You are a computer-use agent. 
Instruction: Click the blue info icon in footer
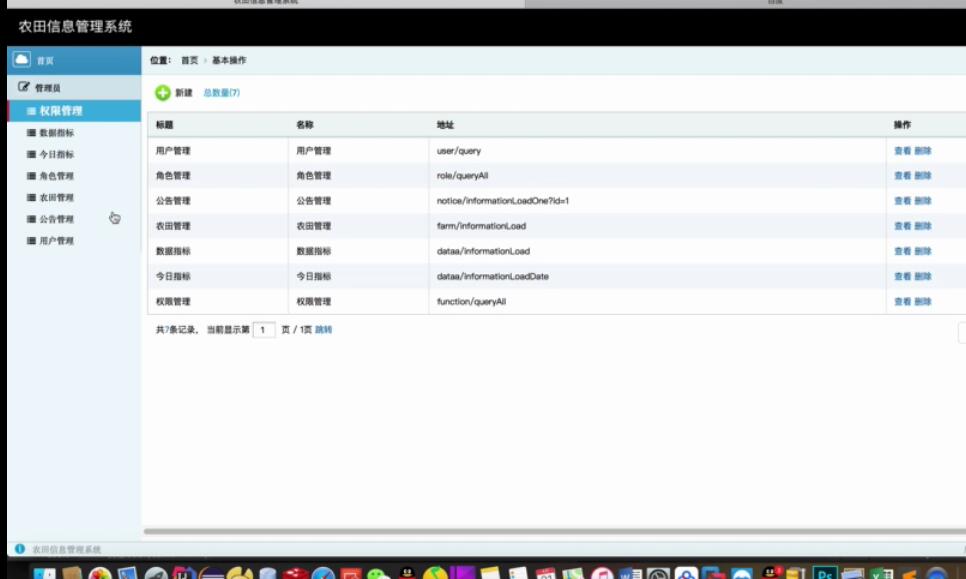tap(20, 548)
